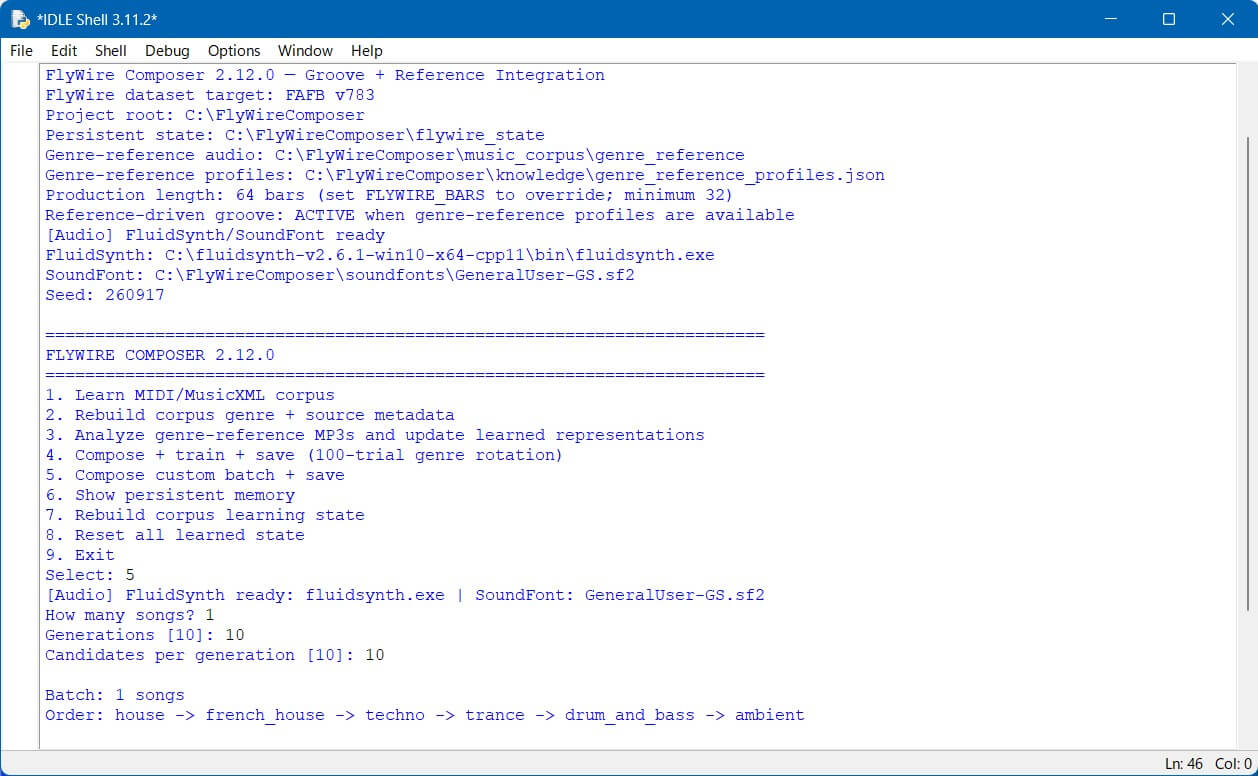Click the 'SoundFont:' GeneralUser-GS.sf2 path line
The height and width of the screenshot is (776, 1258).
tap(340, 275)
